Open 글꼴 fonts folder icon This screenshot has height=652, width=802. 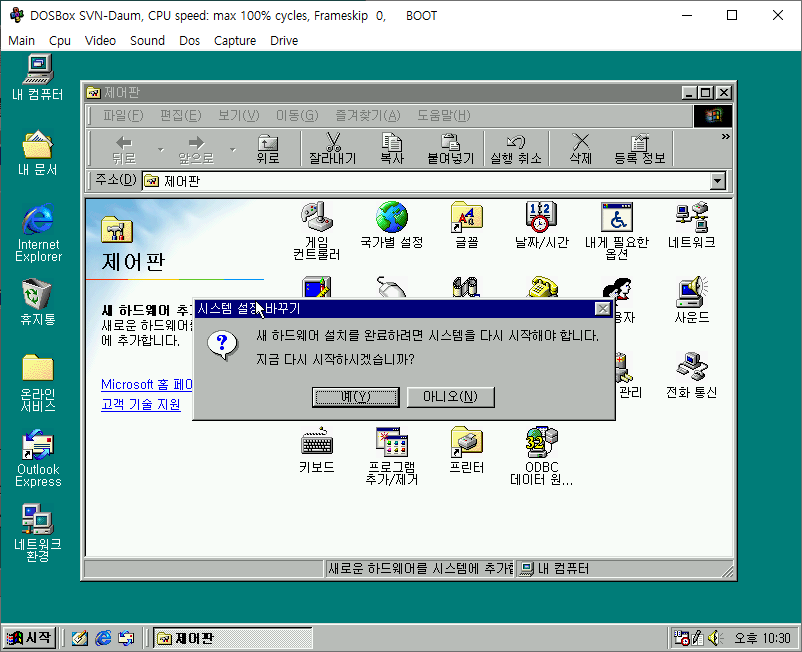point(466,225)
